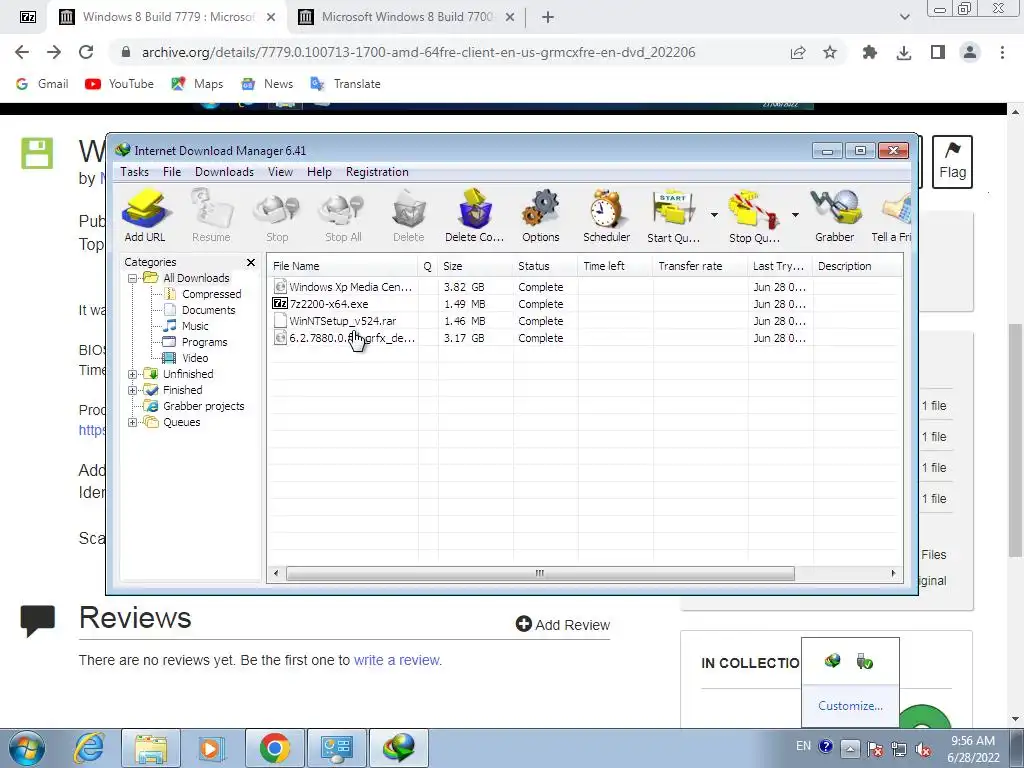This screenshot has height=768, width=1024.
Task: Open the Windows Start button
Action: (27, 748)
